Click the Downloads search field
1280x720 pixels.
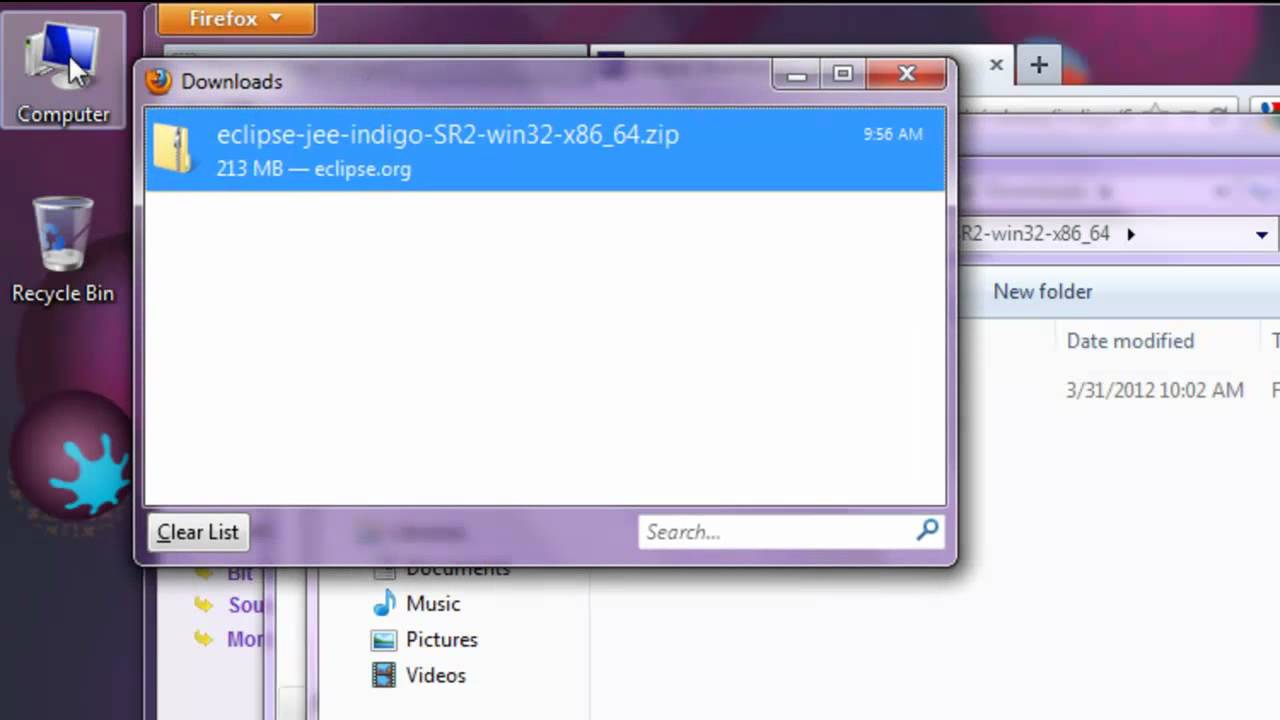790,532
